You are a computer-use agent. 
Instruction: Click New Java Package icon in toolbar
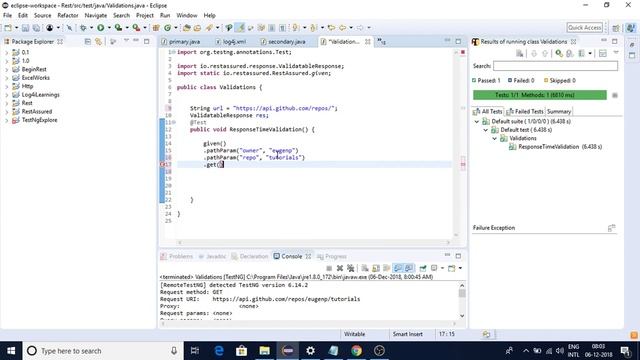click(156, 28)
